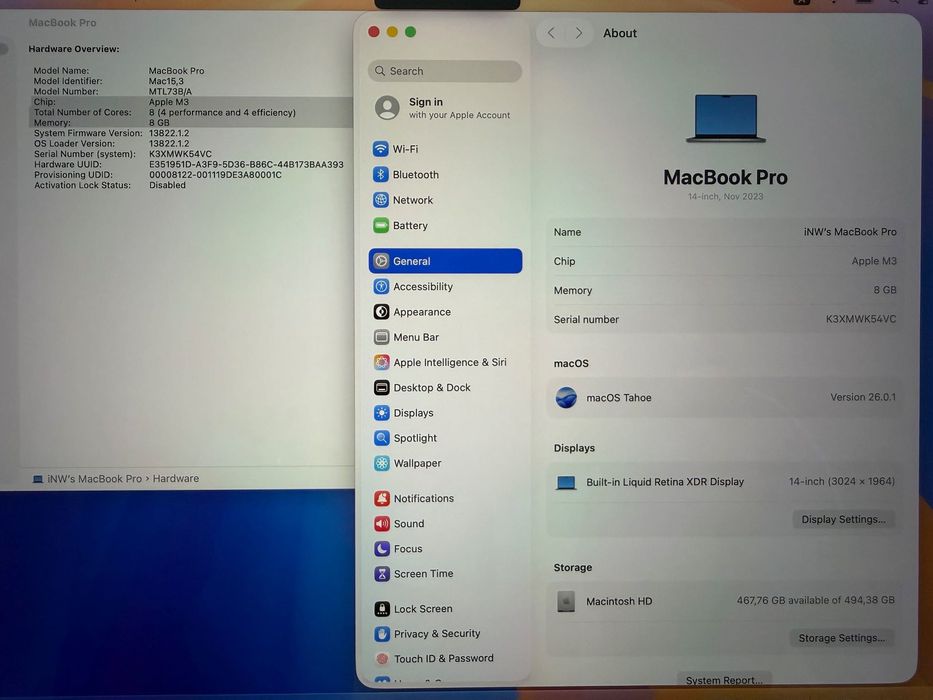Click the Version 26.0.1 text
The height and width of the screenshot is (700, 933).
pyautogui.click(x=863, y=397)
